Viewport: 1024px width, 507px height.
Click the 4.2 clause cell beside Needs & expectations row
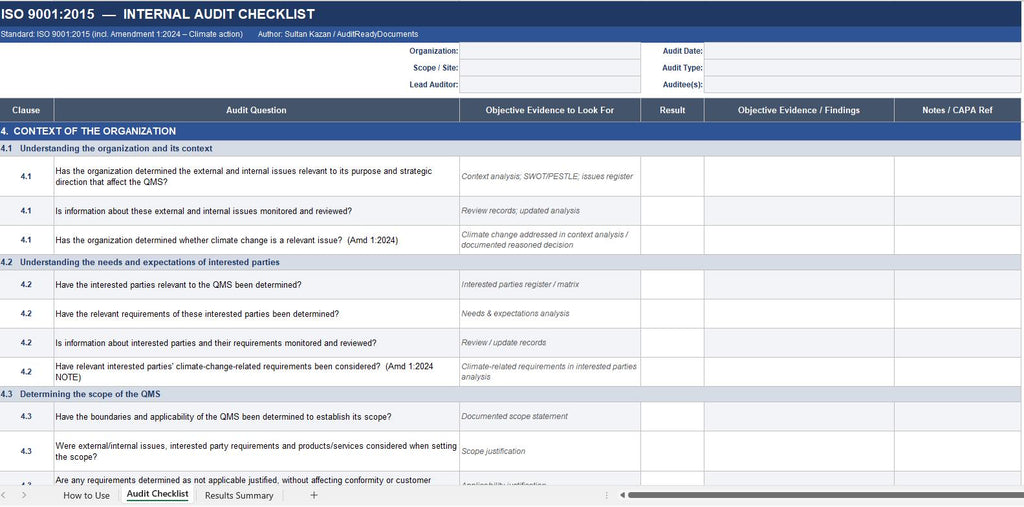(26, 314)
